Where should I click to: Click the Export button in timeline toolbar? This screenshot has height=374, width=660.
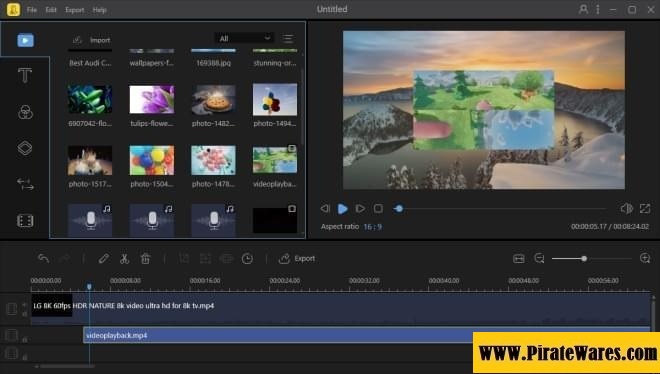pos(297,258)
